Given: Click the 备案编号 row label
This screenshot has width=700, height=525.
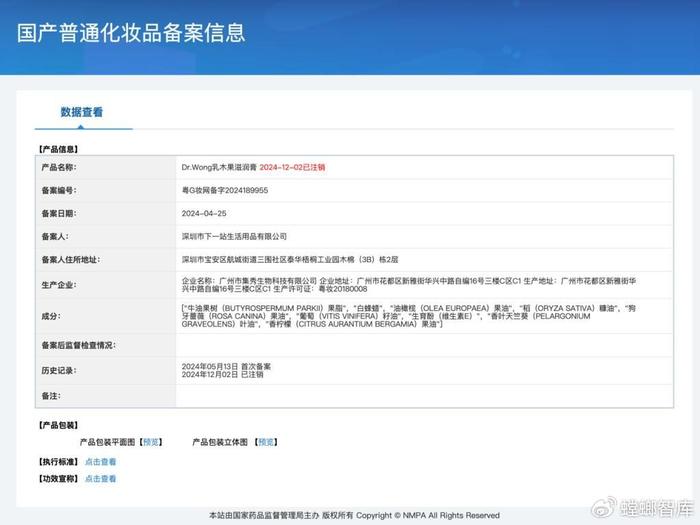Looking at the screenshot, I should [x=59, y=191].
